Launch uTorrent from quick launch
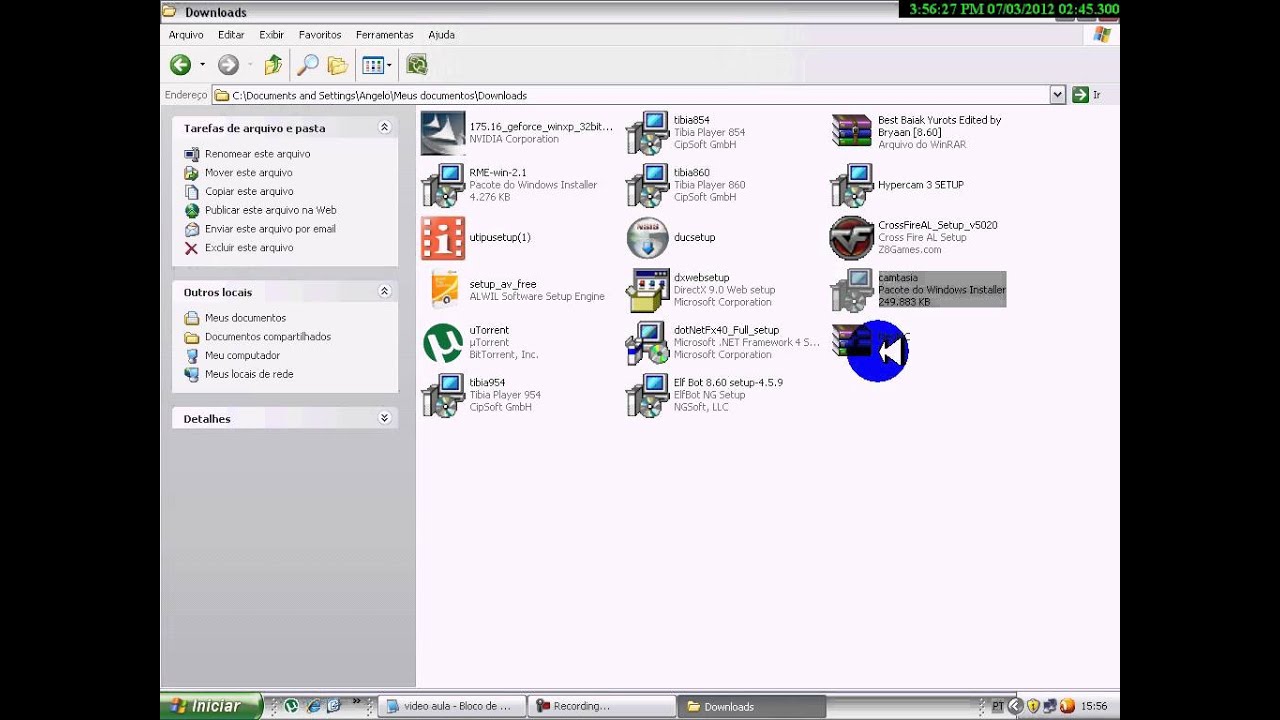Viewport: 1280px width, 720px height. pyautogui.click(x=291, y=706)
